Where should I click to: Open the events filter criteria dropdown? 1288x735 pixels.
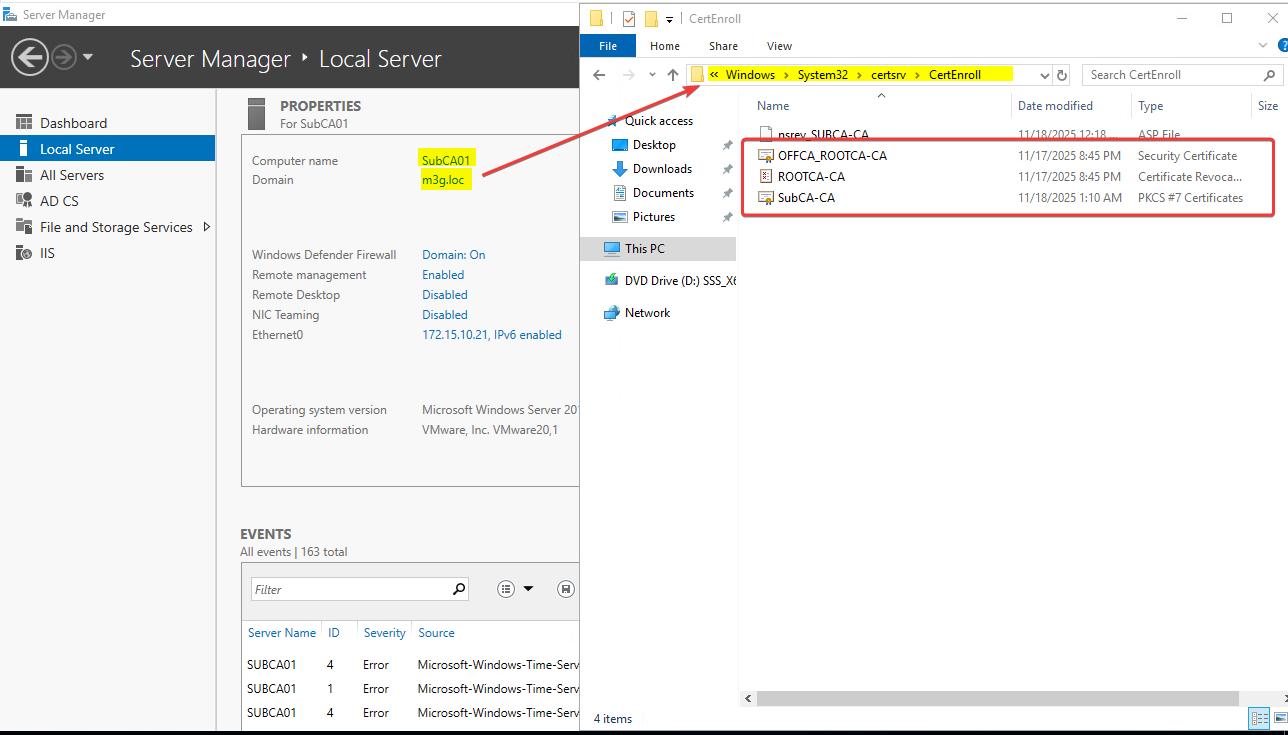click(516, 589)
